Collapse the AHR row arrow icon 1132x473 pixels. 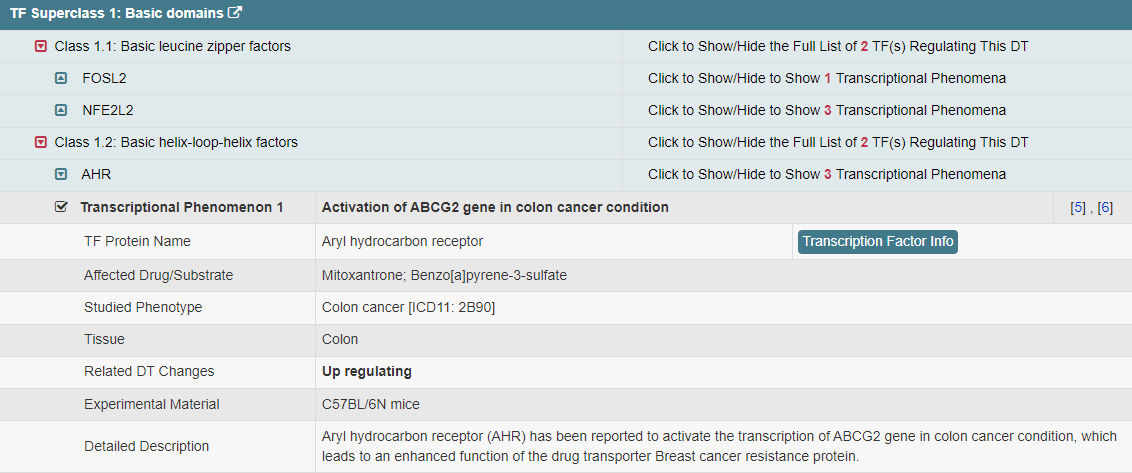coord(61,174)
